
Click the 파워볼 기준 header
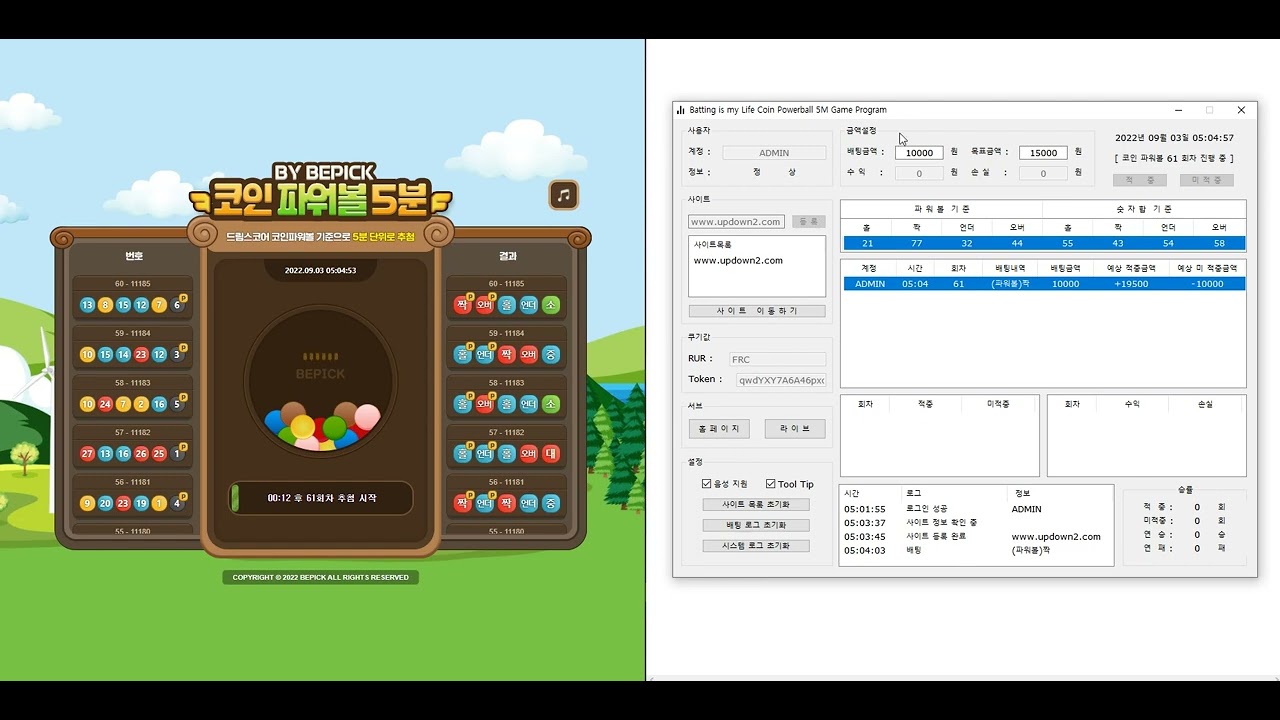(x=942, y=209)
